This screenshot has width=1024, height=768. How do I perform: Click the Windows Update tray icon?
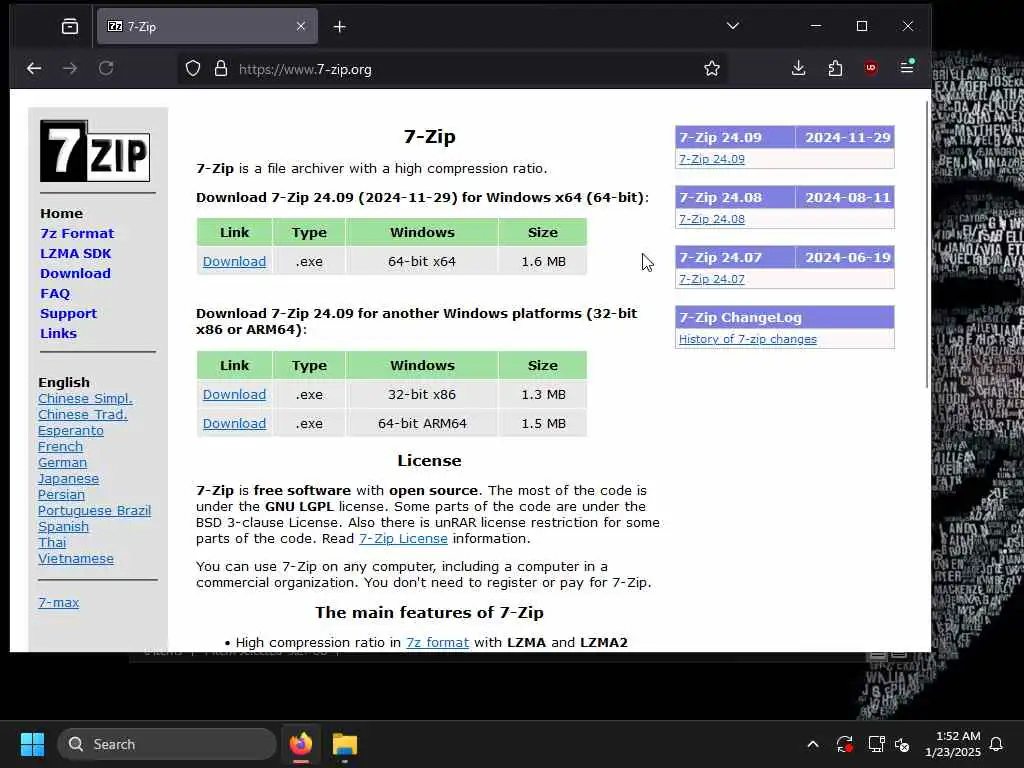click(x=844, y=744)
